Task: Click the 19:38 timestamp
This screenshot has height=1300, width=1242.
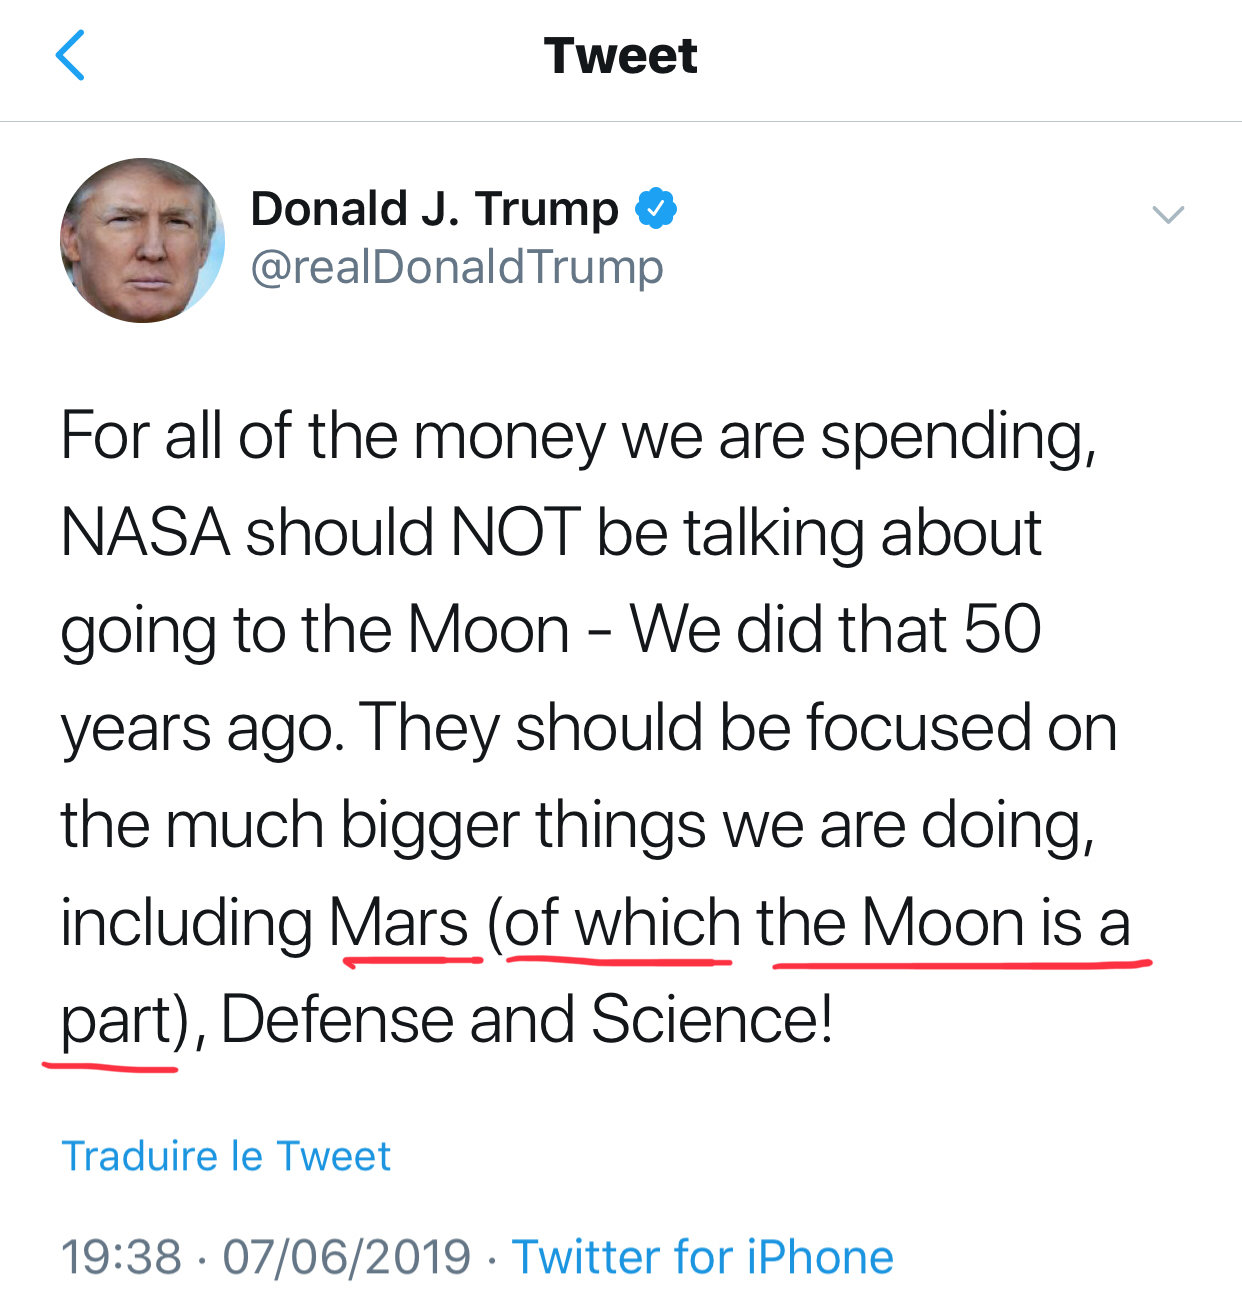Action: [121, 1257]
